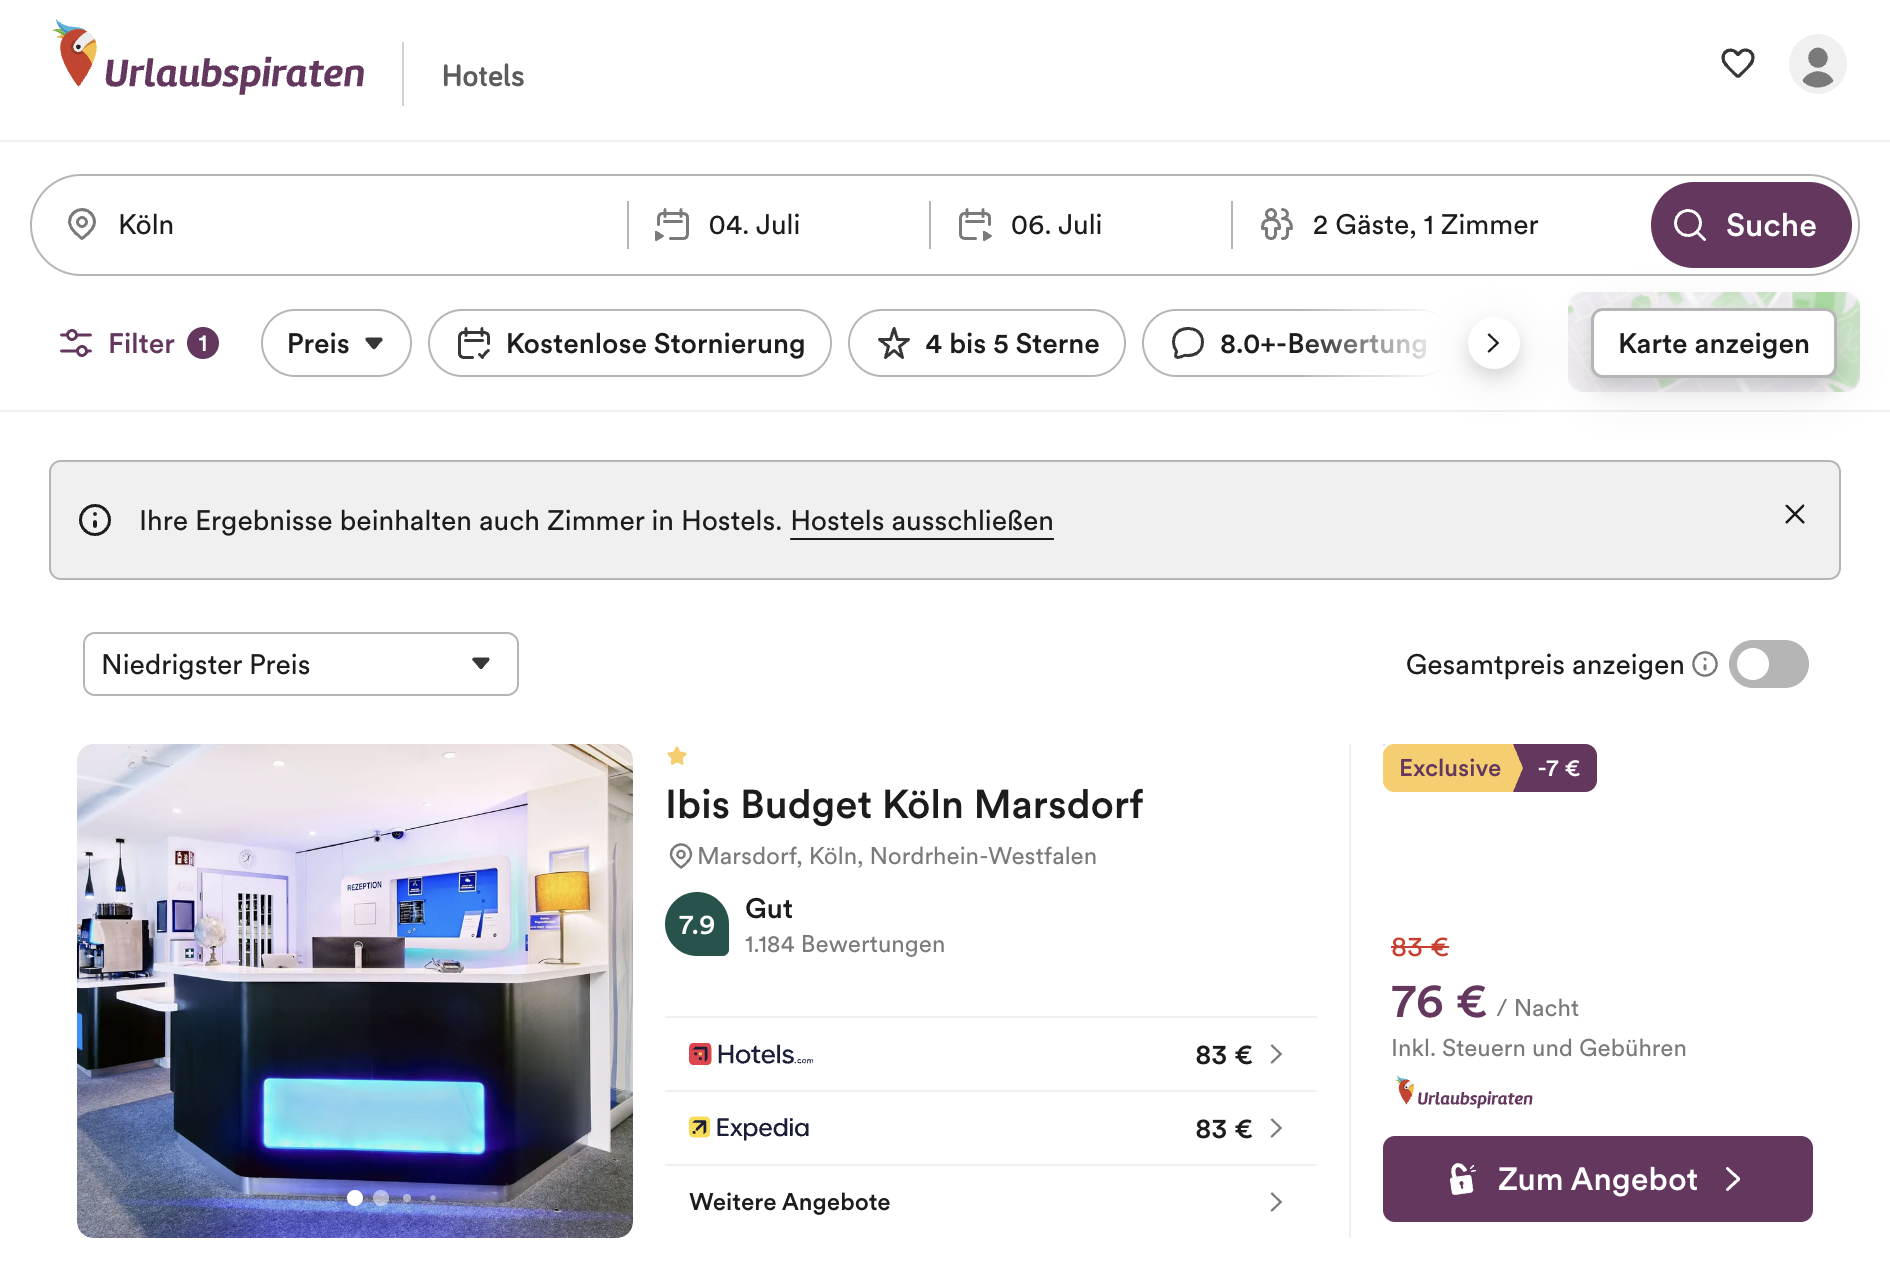1890x1266 pixels.
Task: Open the Expedia 83 € offer chevron
Action: [x=1276, y=1128]
